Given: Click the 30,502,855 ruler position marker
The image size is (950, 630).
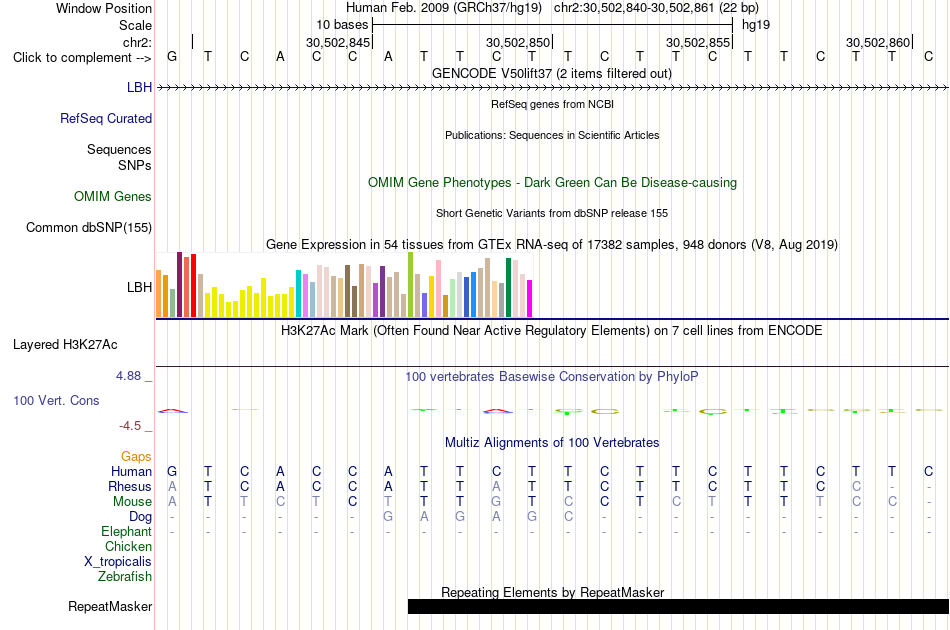Looking at the screenshot, I should coord(699,42).
